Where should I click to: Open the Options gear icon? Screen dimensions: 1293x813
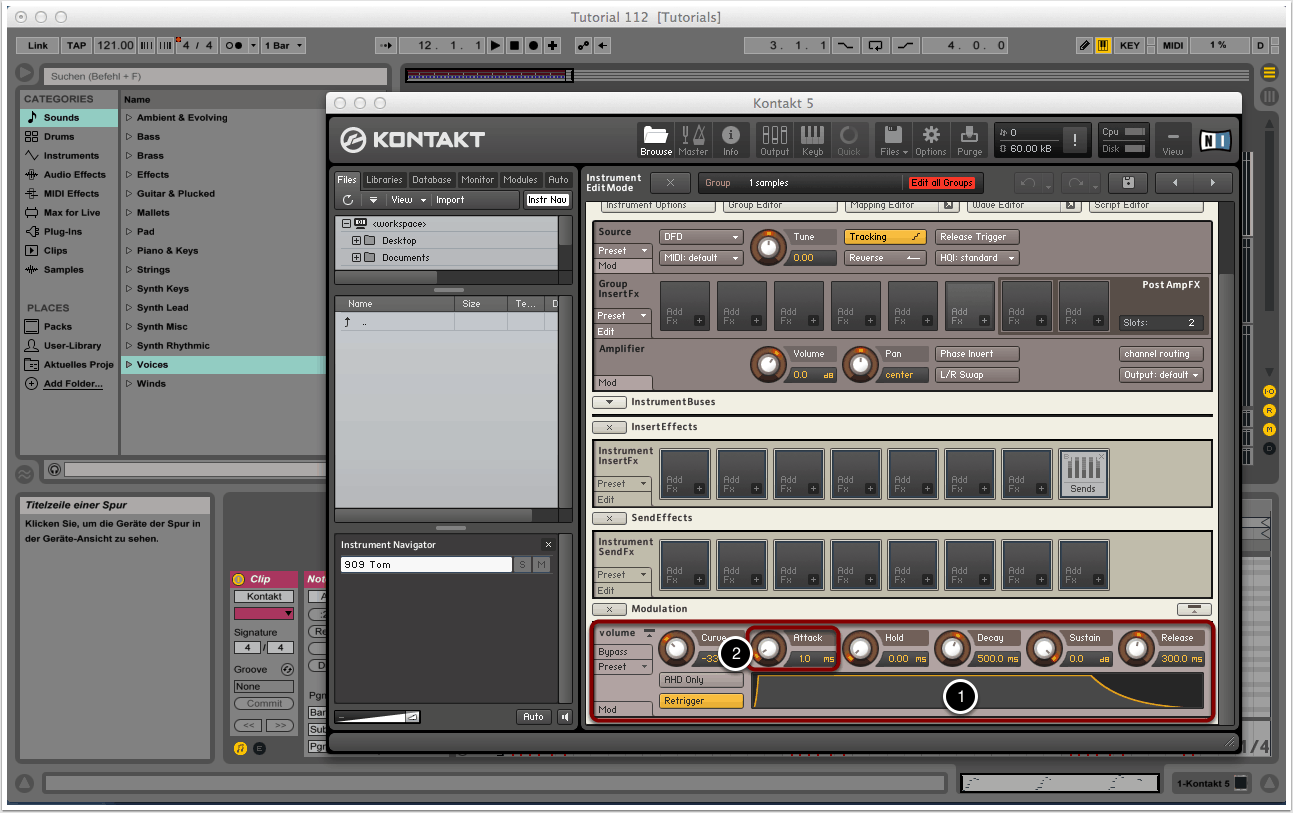930,139
